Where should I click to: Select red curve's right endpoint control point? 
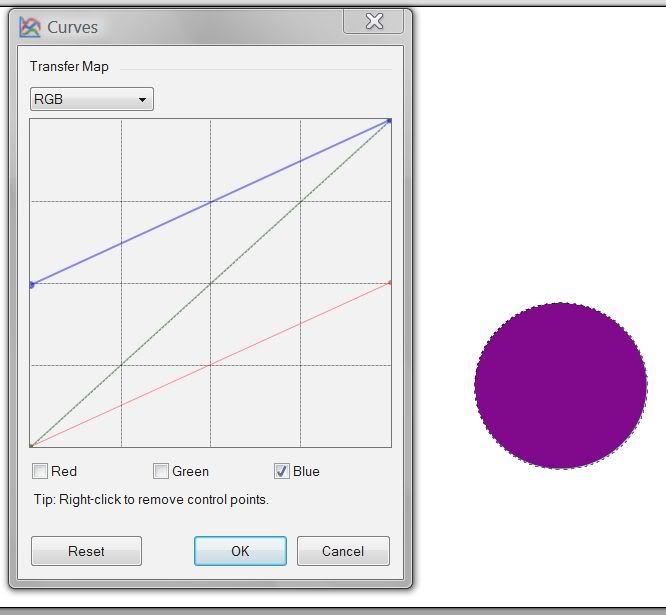[390, 283]
